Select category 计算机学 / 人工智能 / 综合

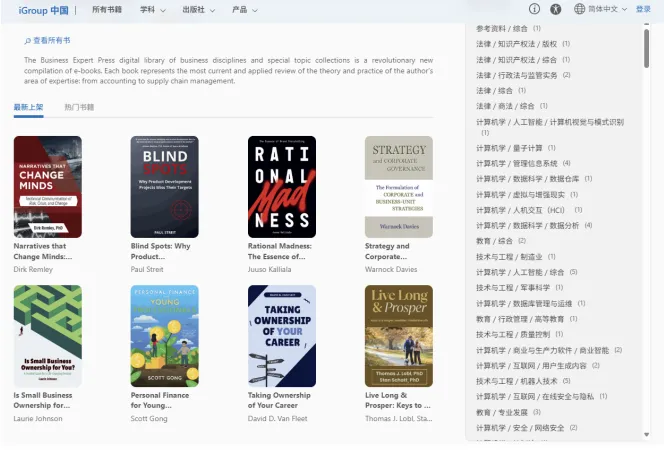526,272
